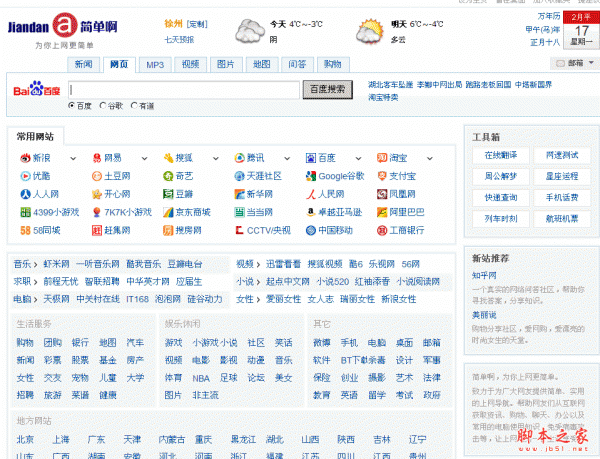600x459 pixels.
Task: Open the Kaixin (开心网) icon
Action: [97, 194]
